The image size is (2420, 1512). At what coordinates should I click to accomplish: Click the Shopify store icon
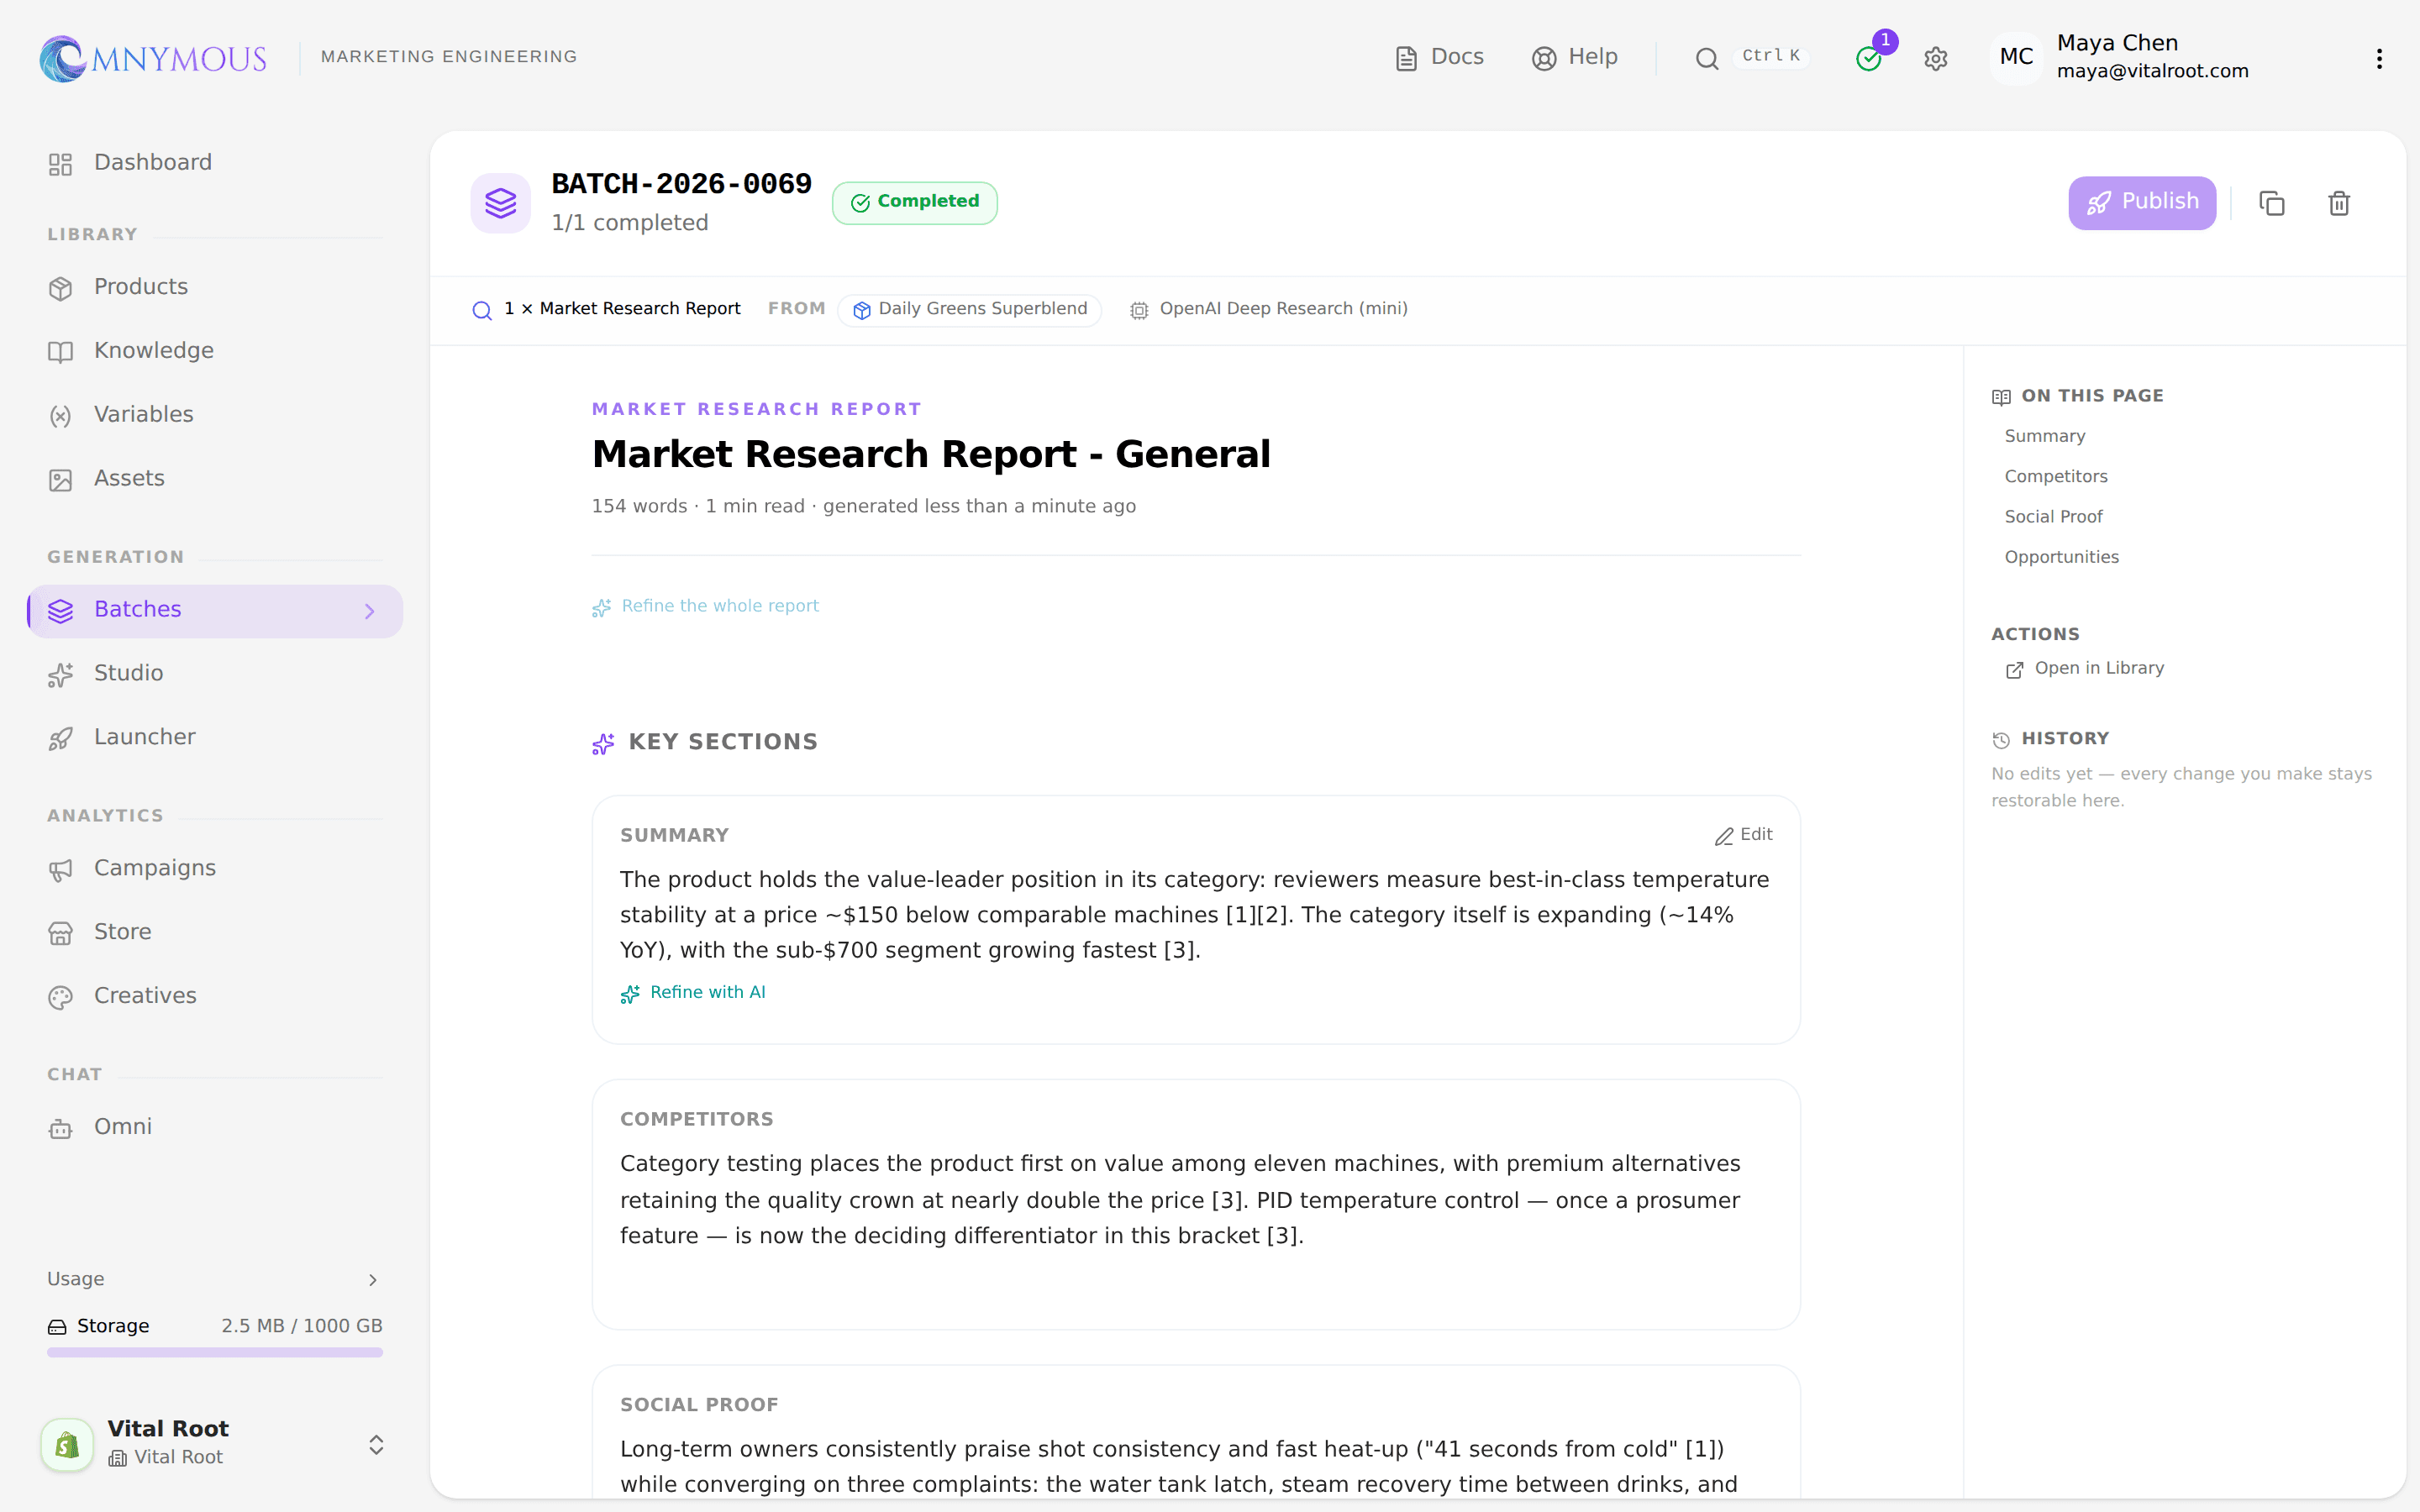pyautogui.click(x=67, y=1444)
